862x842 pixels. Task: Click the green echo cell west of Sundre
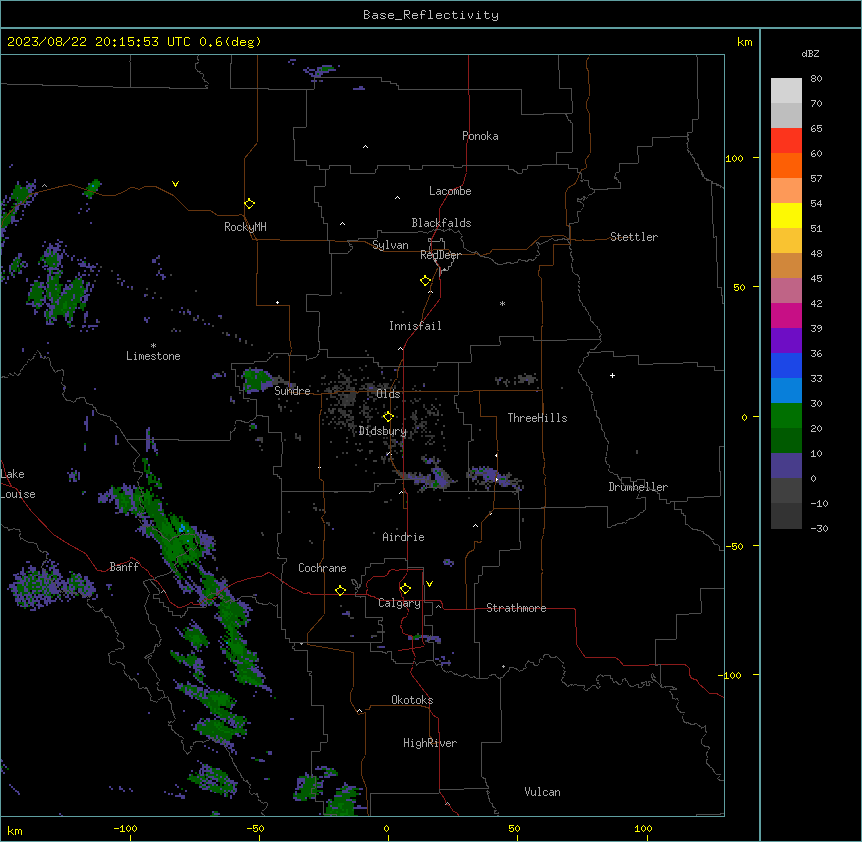pyautogui.click(x=256, y=380)
